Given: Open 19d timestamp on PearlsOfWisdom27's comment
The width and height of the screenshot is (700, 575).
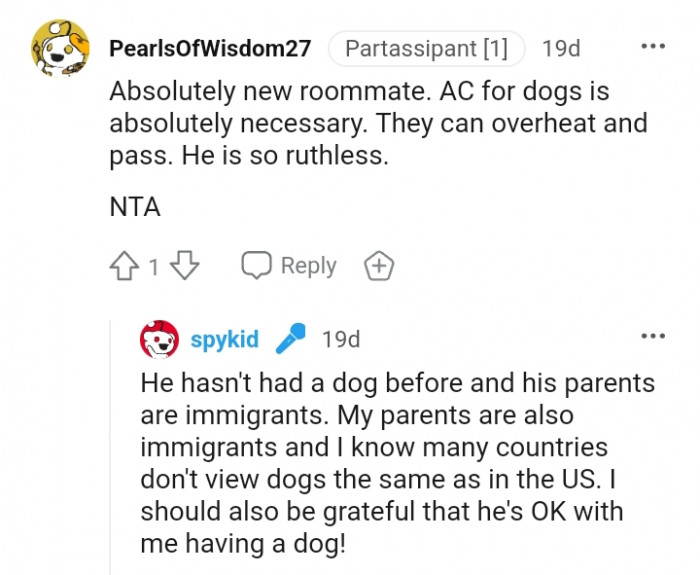Looking at the screenshot, I should click(x=560, y=48).
